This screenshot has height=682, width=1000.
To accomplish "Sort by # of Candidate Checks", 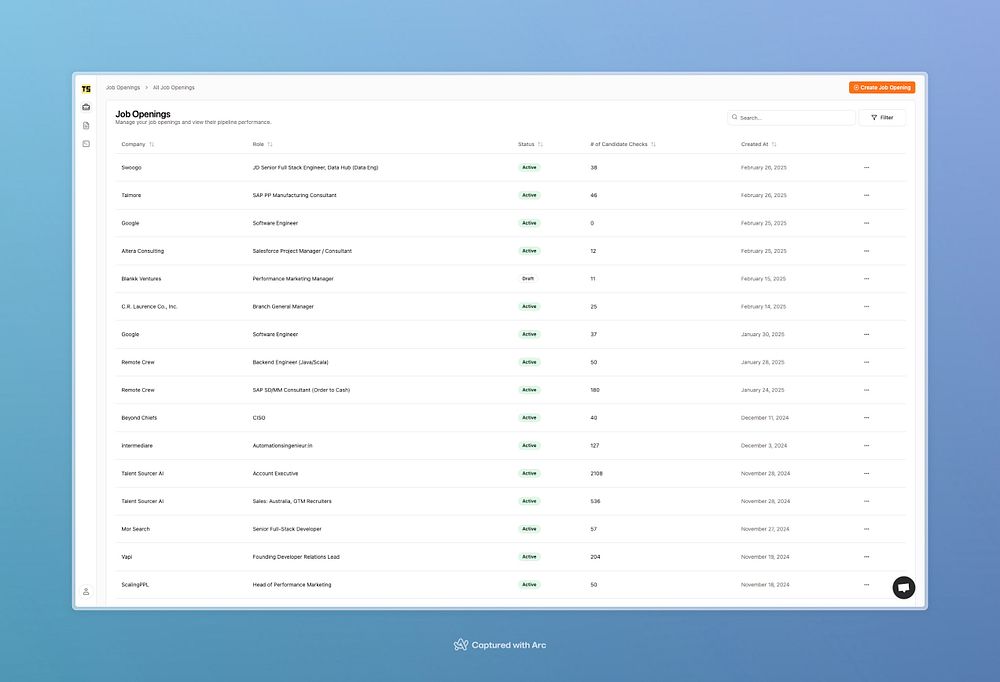I will coord(623,144).
